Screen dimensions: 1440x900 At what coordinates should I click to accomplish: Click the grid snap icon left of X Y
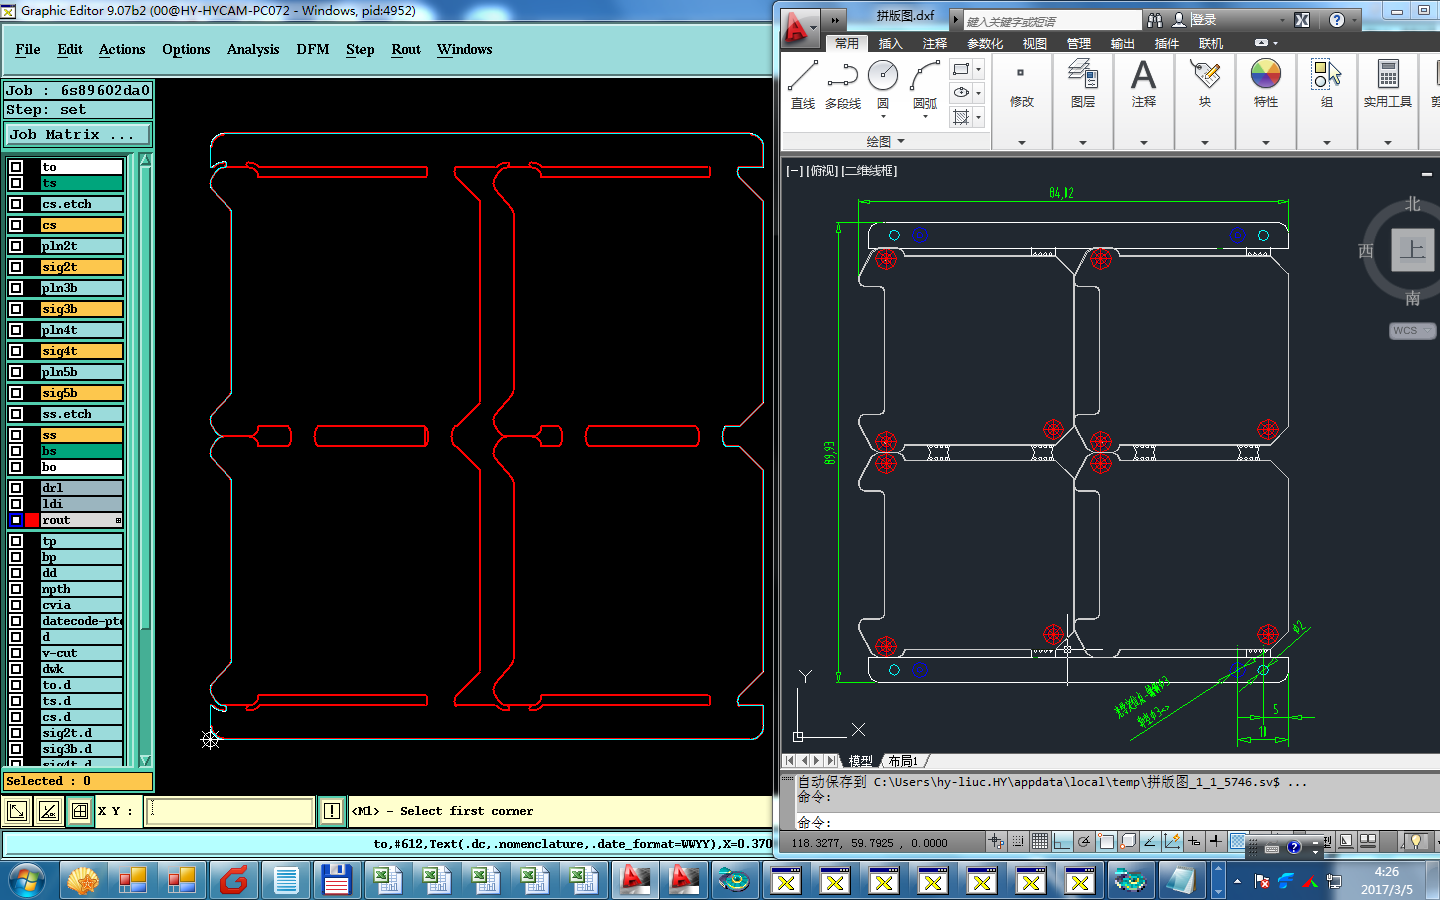click(x=80, y=811)
